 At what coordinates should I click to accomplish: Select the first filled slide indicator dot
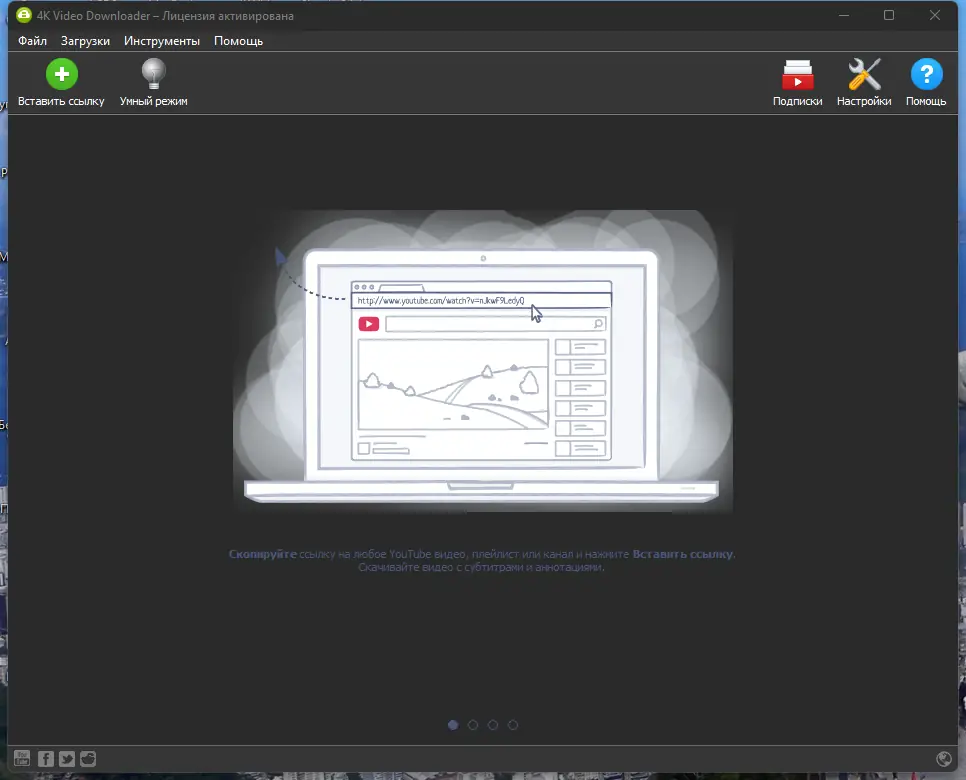[x=453, y=725]
